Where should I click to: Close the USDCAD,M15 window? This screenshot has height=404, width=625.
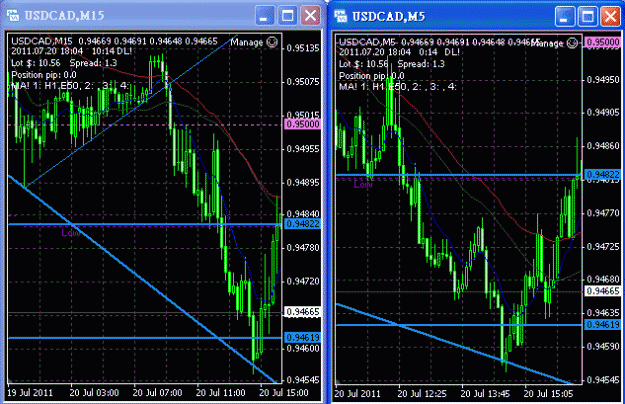pos(311,16)
